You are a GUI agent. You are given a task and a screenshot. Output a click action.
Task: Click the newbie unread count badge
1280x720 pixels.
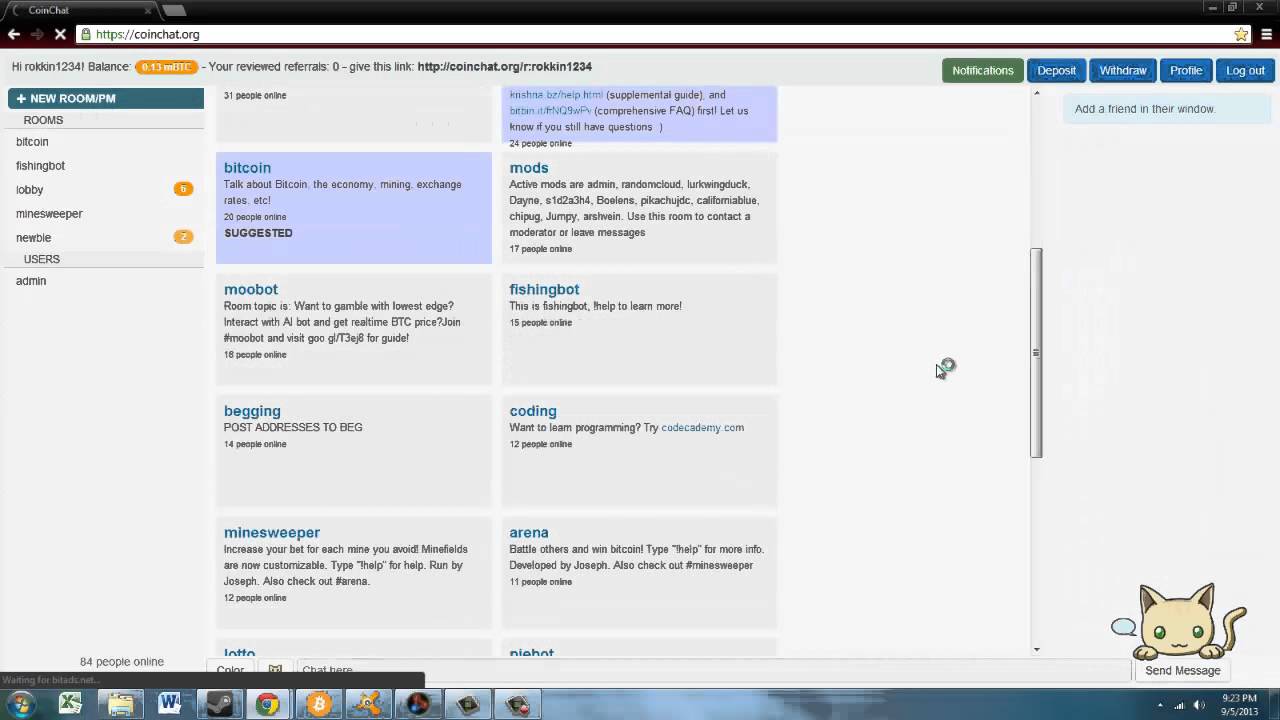point(183,237)
